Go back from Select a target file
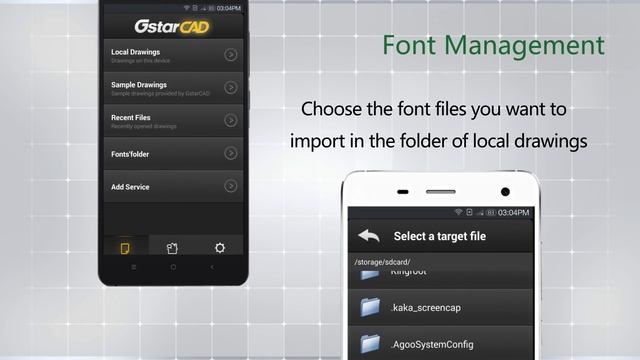 [369, 236]
